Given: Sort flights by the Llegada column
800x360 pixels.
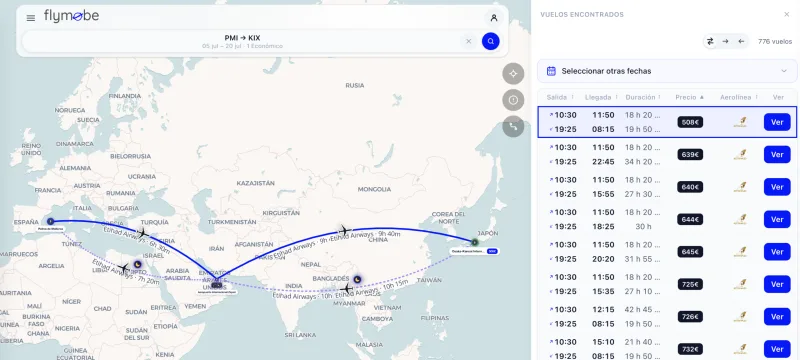Looking at the screenshot, I should point(603,97).
